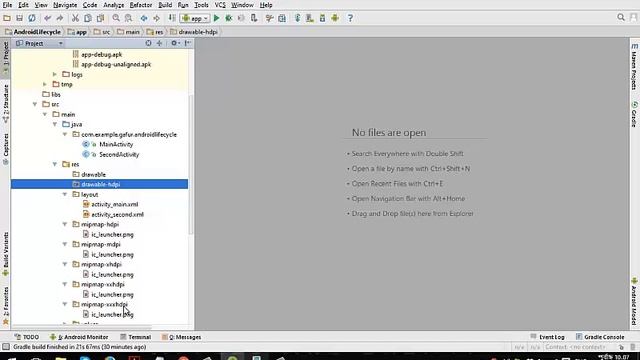Collapse the src folder arrow
Screen dimensions: 640x360
35,104
